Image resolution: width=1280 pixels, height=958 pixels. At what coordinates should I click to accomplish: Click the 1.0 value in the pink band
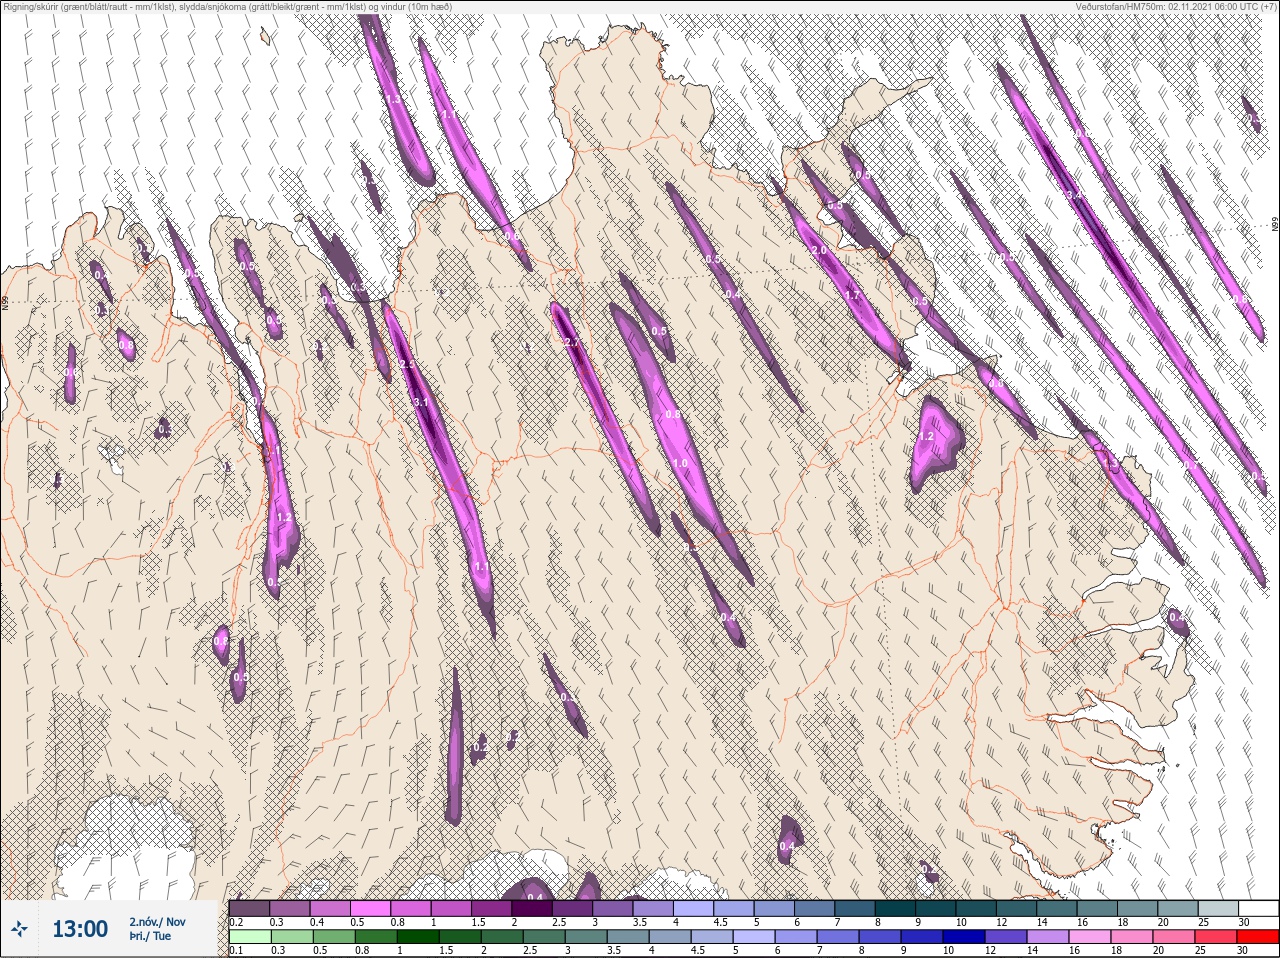pyautogui.click(x=680, y=464)
